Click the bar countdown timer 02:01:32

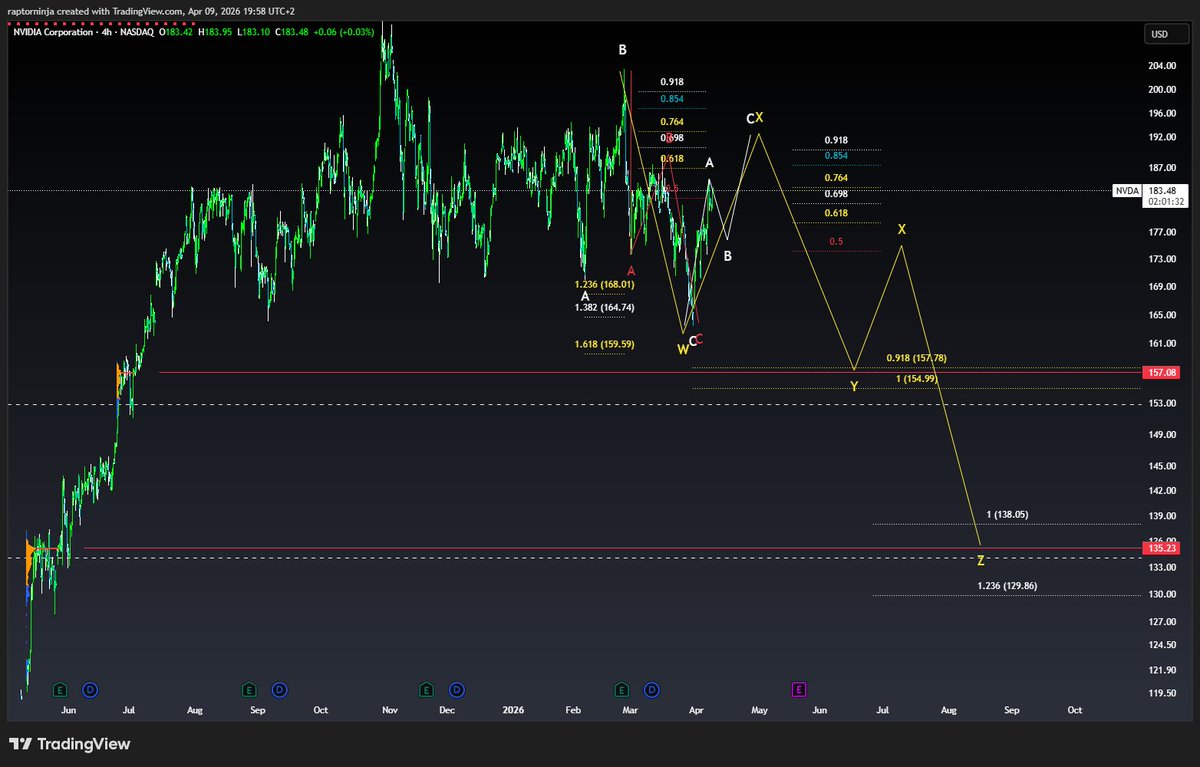[x=1166, y=201]
